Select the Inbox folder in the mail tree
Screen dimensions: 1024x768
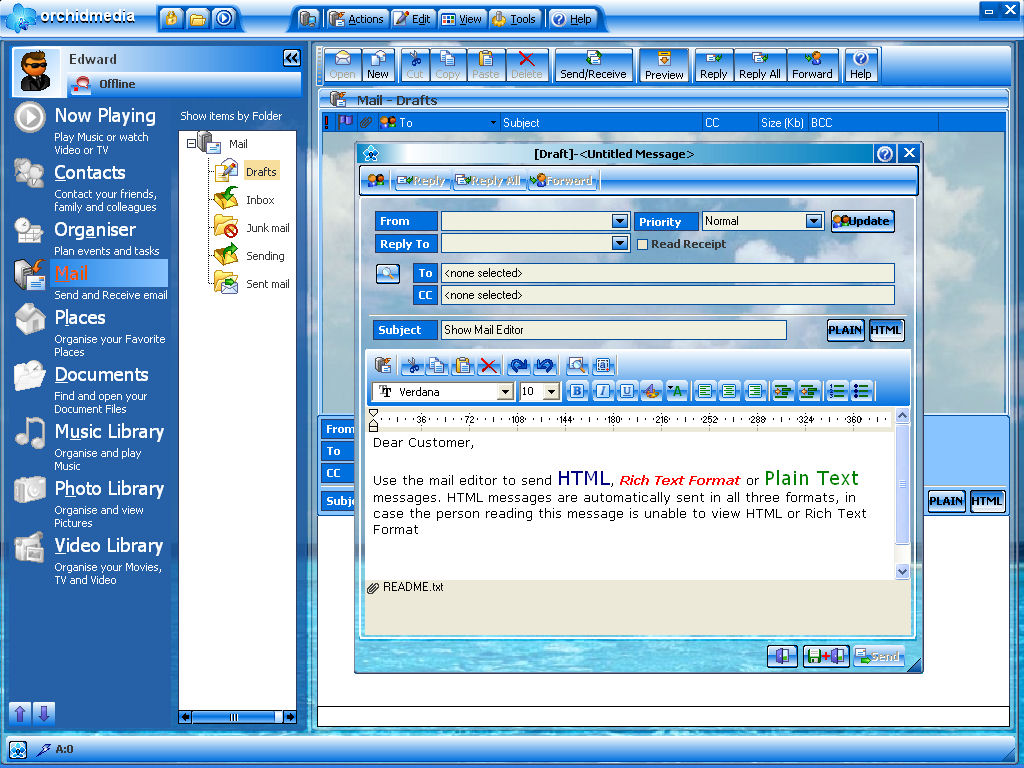tap(260, 200)
